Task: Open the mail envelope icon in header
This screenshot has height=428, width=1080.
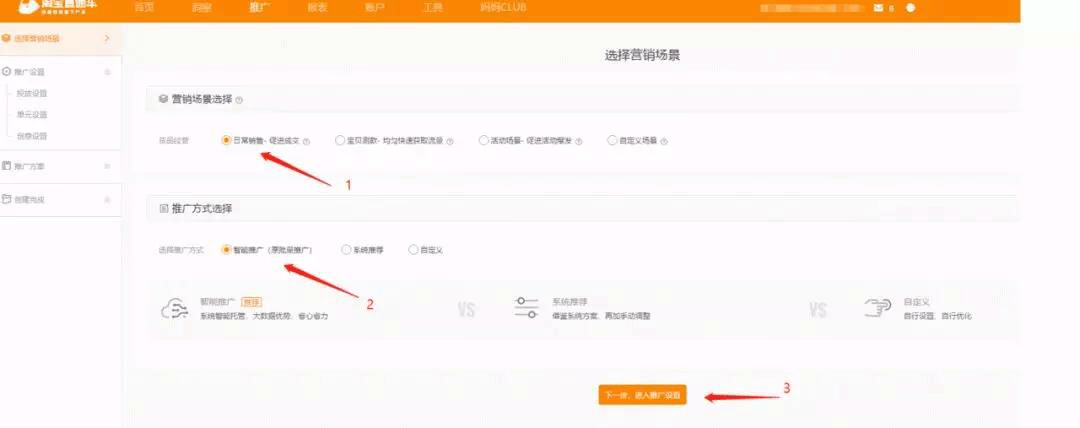Action: pos(878,8)
